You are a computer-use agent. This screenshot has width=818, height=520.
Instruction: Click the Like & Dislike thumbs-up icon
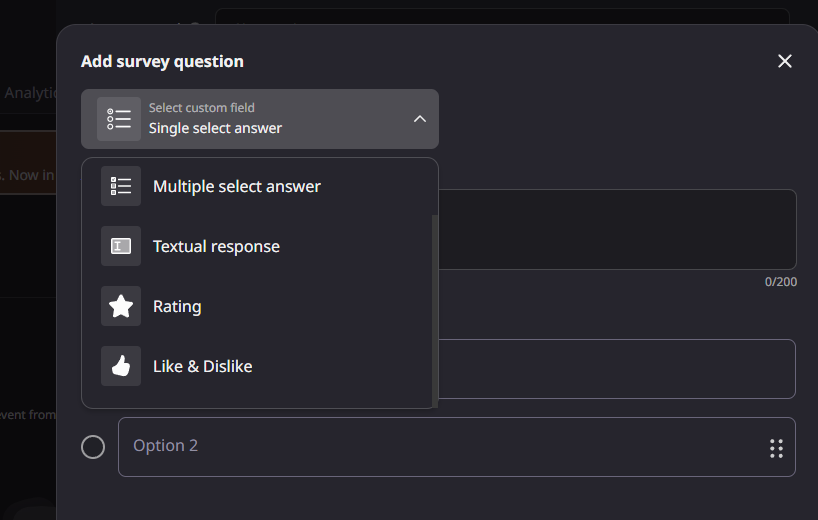point(121,366)
